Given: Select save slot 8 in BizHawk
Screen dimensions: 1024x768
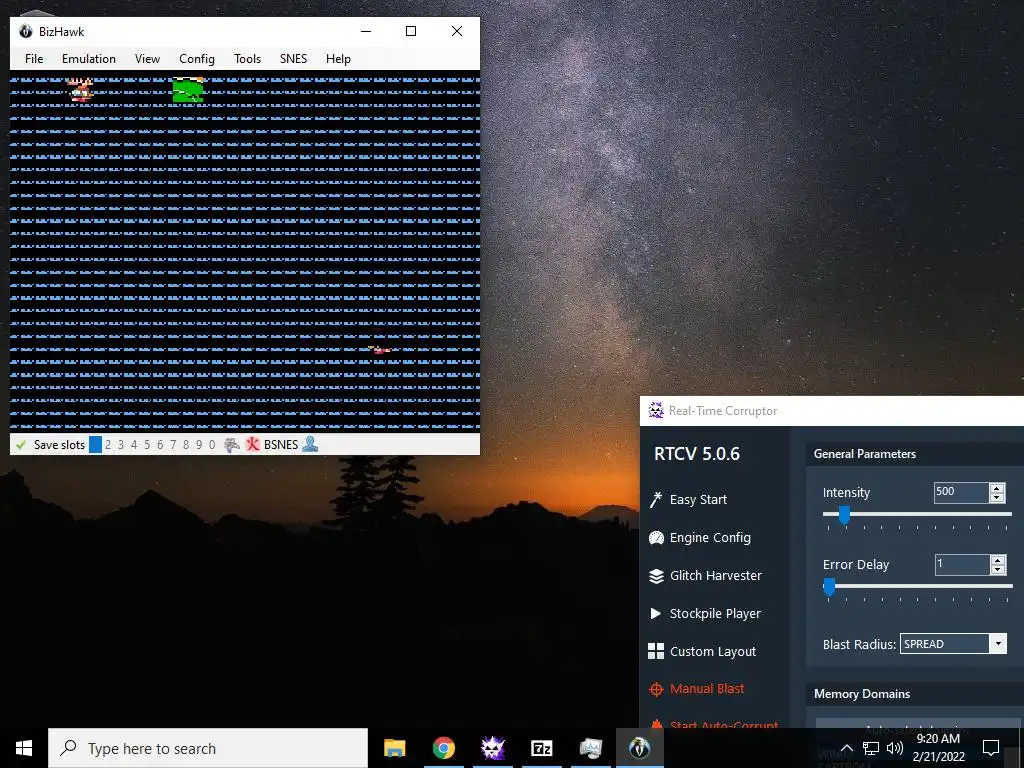Looking at the screenshot, I should pos(186,445).
